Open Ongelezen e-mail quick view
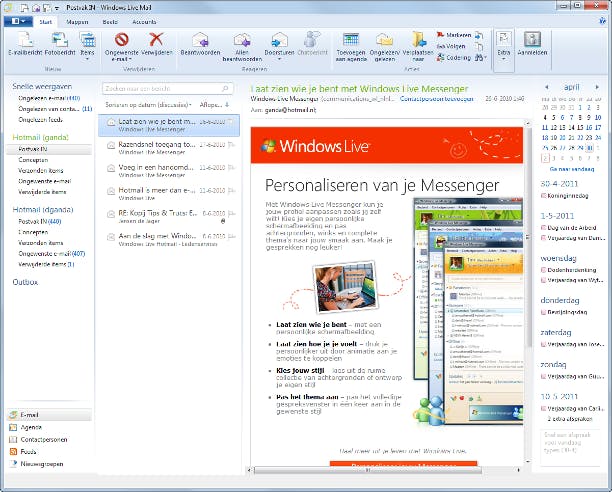Image resolution: width=612 pixels, height=492 pixels. (49, 98)
